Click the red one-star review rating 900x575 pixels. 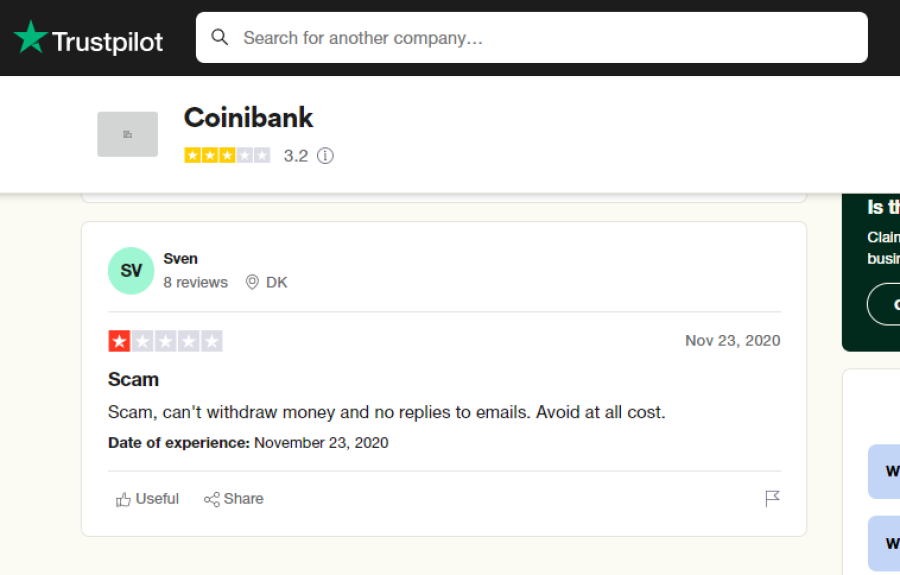pyautogui.click(x=165, y=341)
